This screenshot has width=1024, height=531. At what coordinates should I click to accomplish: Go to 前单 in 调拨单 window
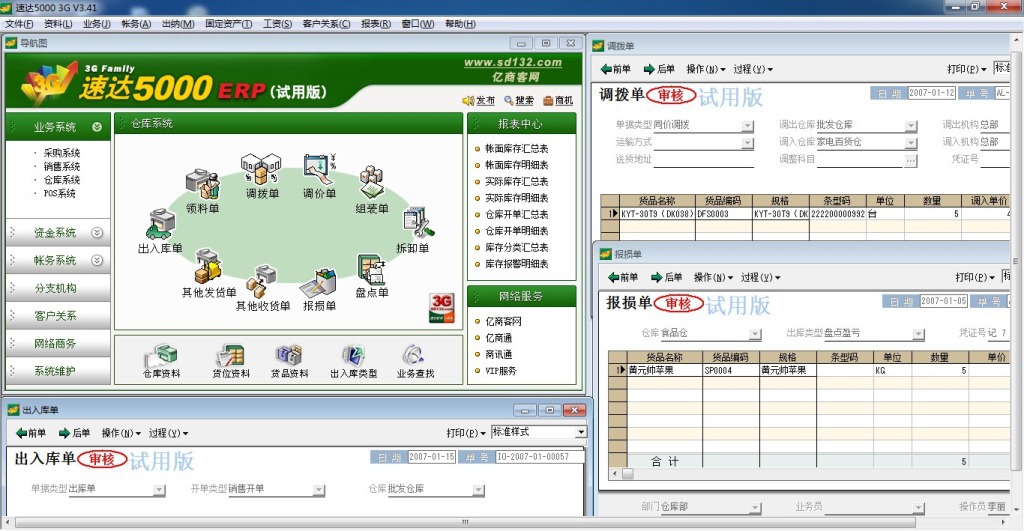[615, 69]
